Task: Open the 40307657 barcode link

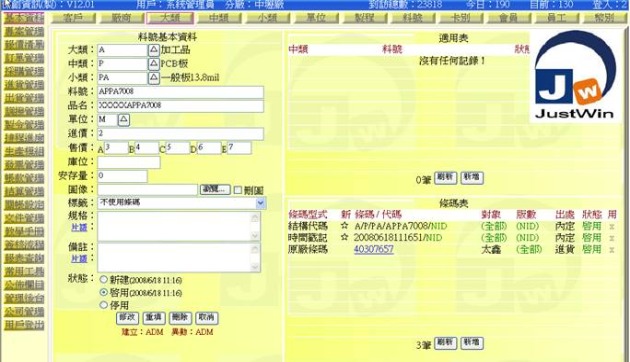Action: tap(374, 249)
